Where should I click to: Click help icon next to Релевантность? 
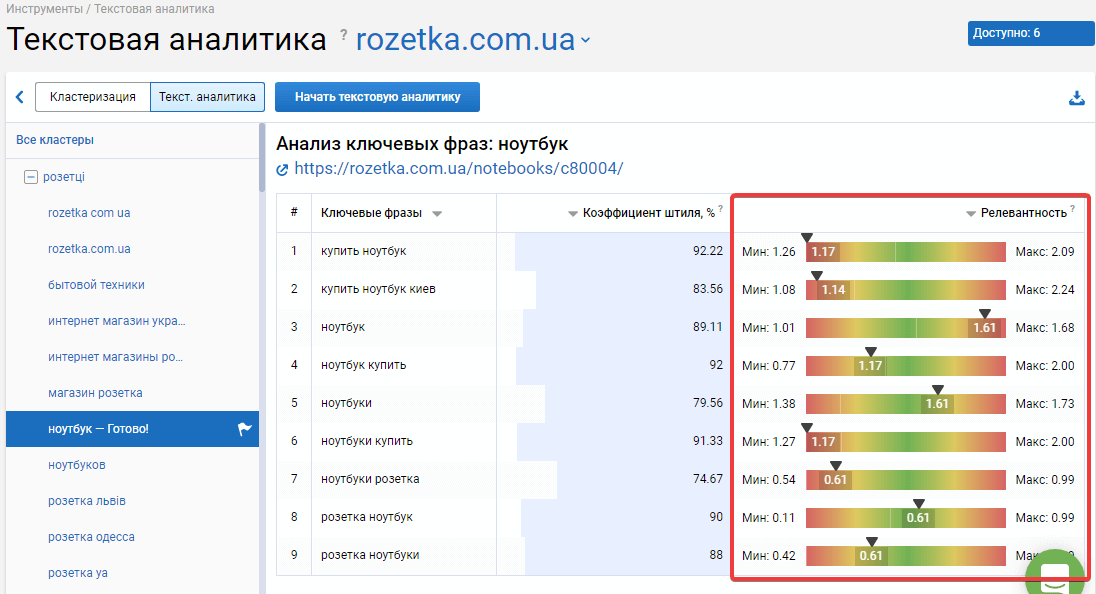click(1072, 208)
